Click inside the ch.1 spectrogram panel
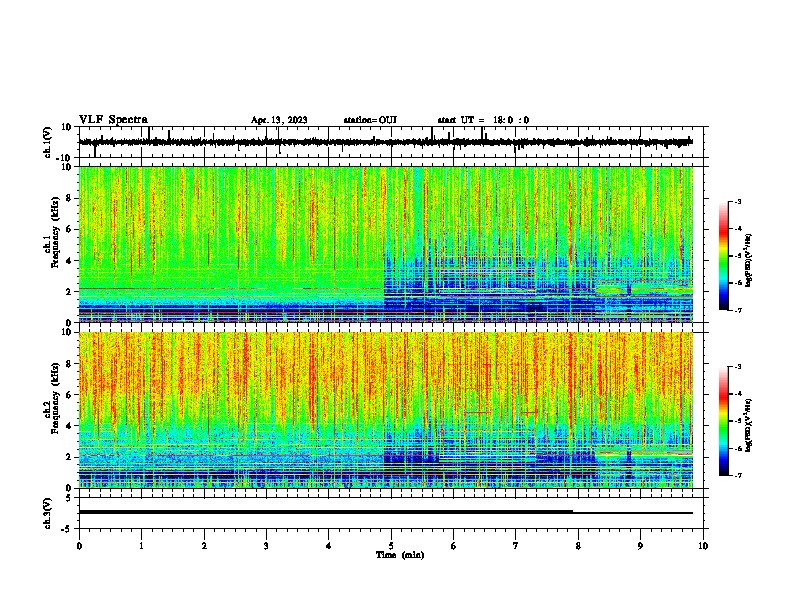This screenshot has width=792, height=612. point(386,244)
